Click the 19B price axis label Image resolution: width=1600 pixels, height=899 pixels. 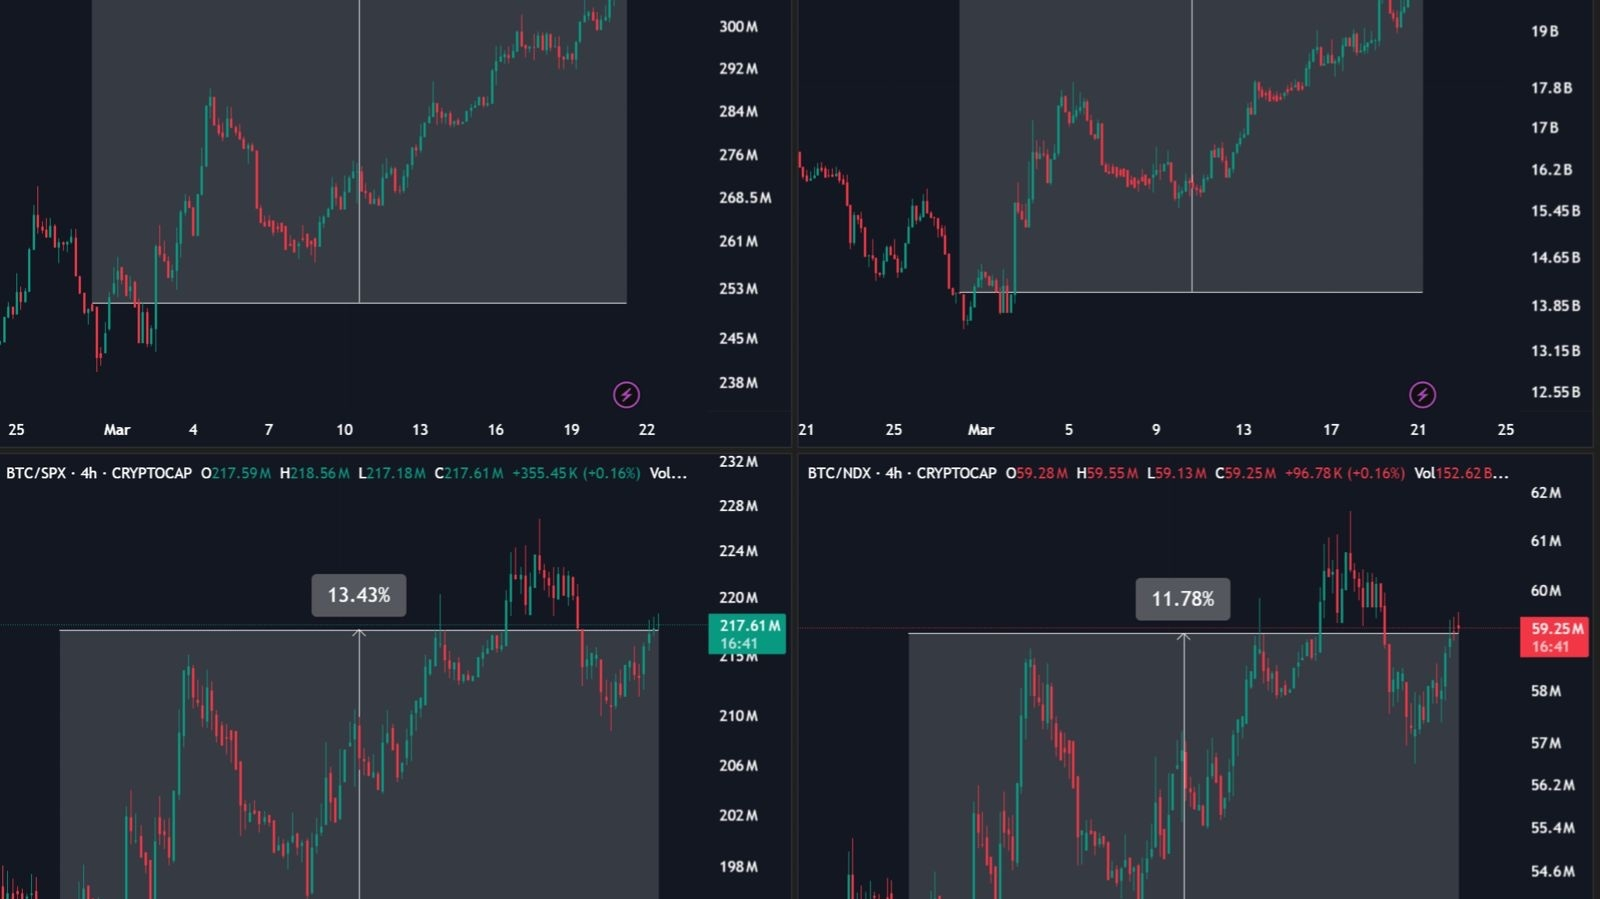point(1545,31)
